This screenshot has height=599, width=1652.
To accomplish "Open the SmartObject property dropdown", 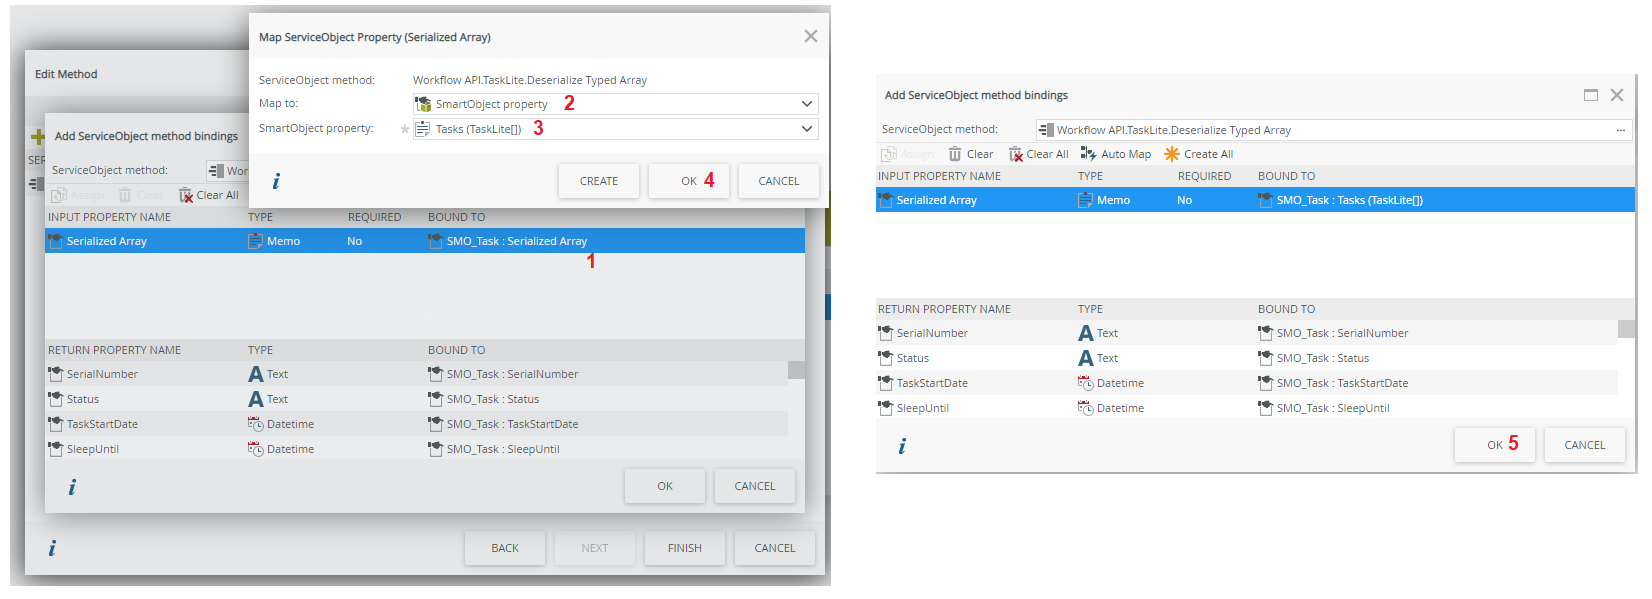I will [806, 129].
